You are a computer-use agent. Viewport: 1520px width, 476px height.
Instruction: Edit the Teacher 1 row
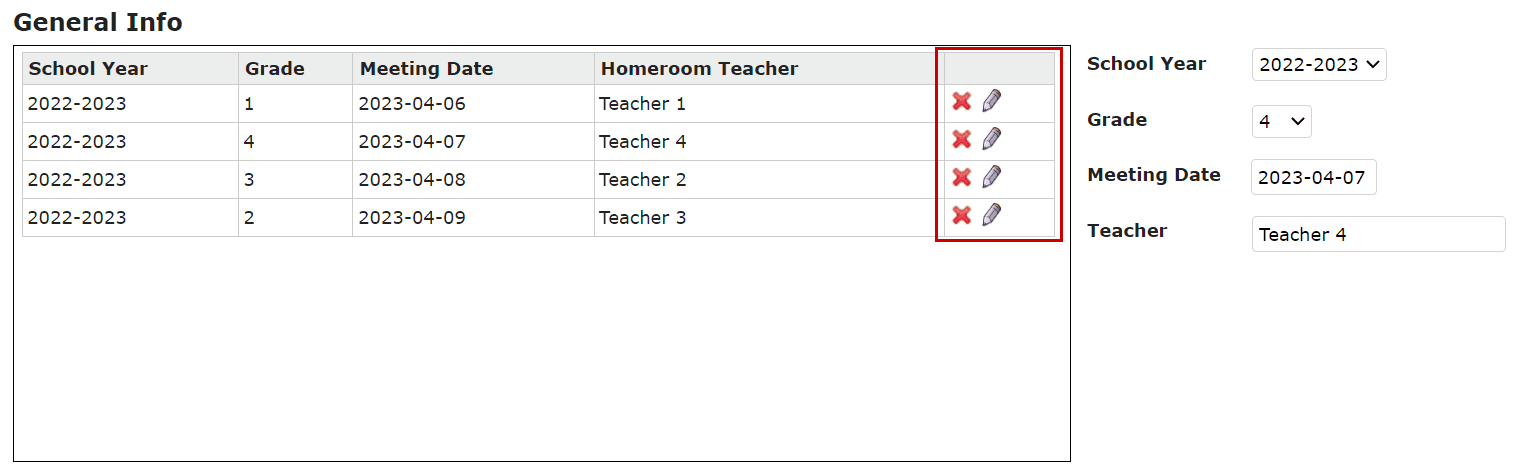991,100
